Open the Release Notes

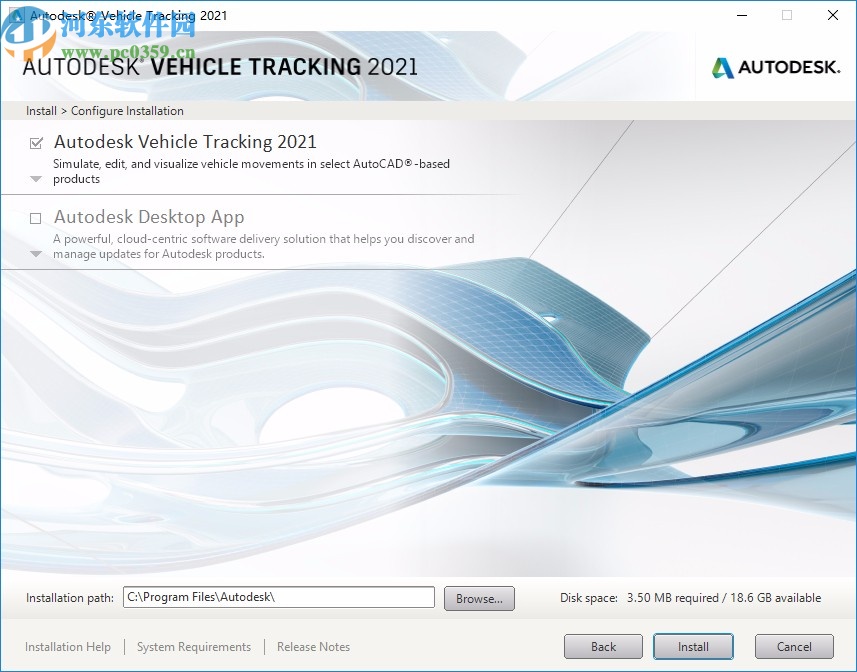[313, 647]
